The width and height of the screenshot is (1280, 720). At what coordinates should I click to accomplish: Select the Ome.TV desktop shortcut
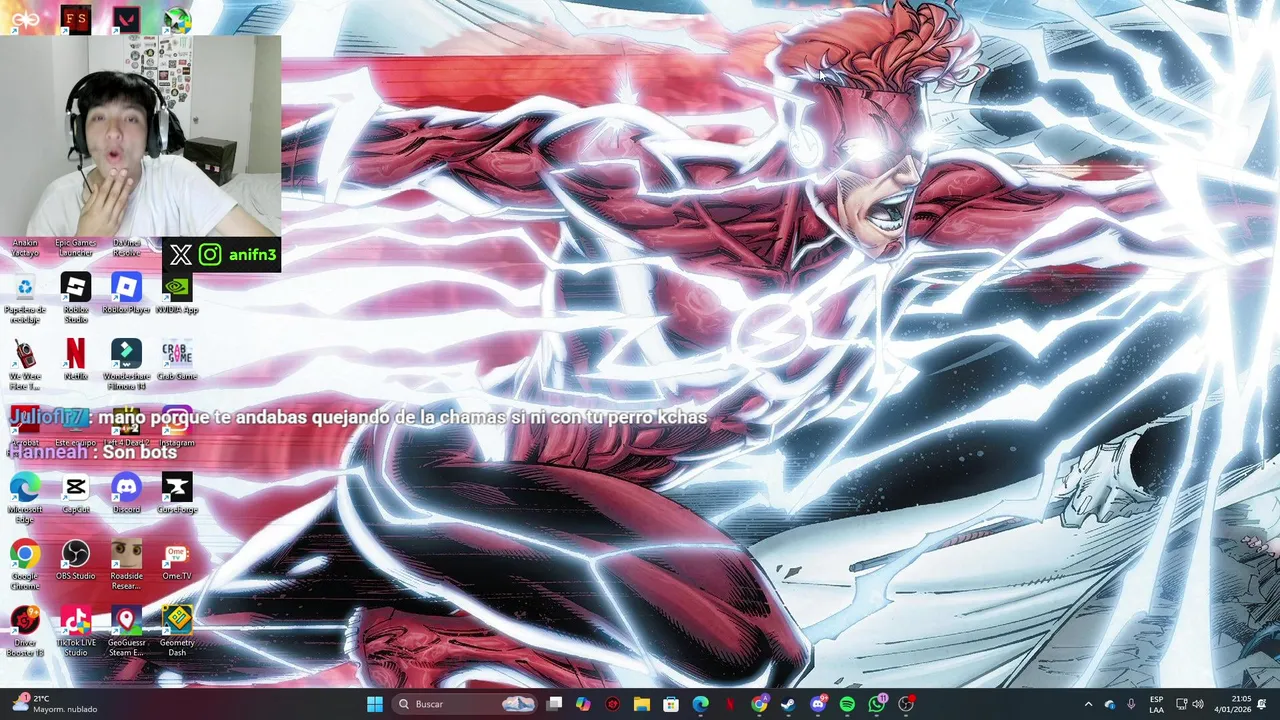(x=177, y=560)
